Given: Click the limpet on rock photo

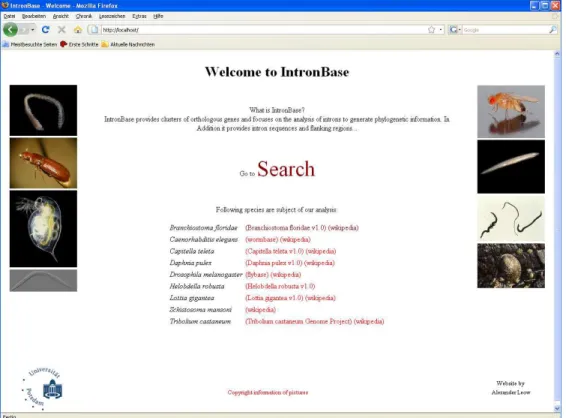Looking at the screenshot, I should 511,266.
